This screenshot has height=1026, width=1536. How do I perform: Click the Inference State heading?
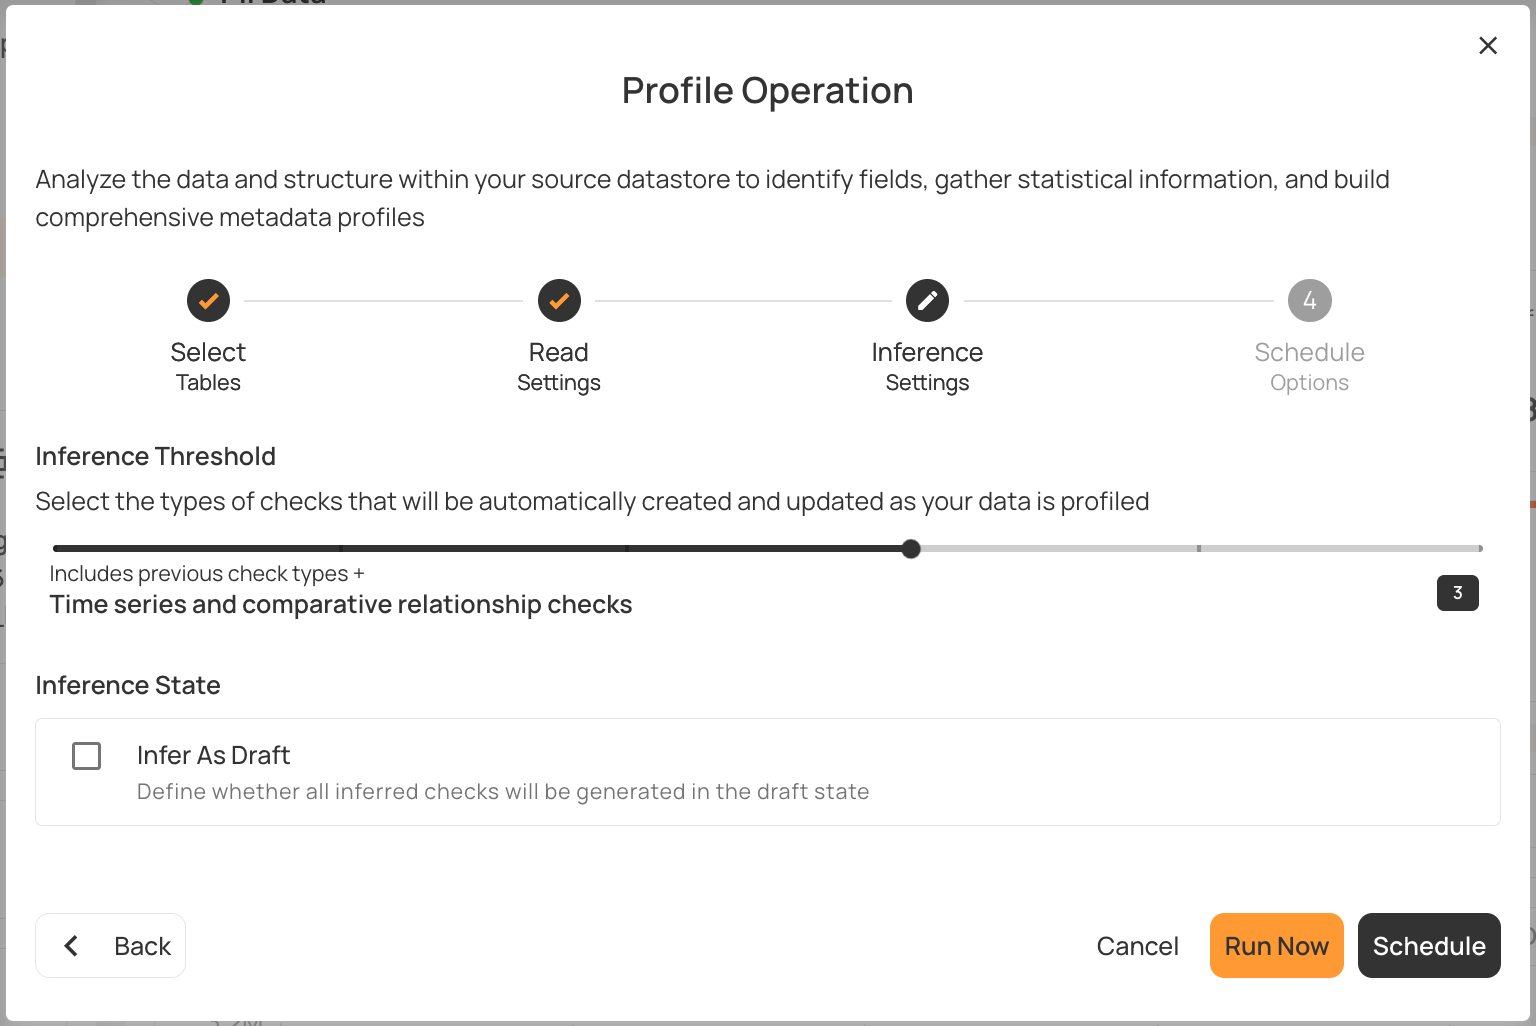click(128, 685)
